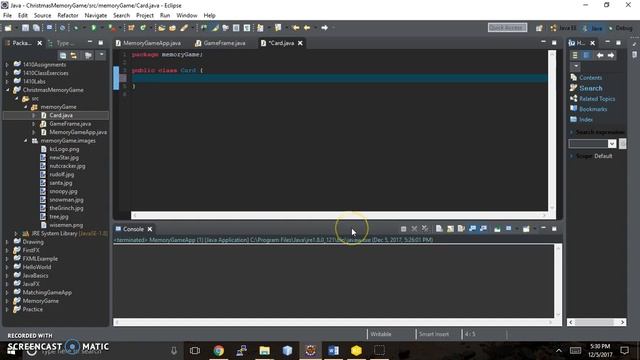
Task: Click Collapse All in Package Explorer
Action: [63, 56]
